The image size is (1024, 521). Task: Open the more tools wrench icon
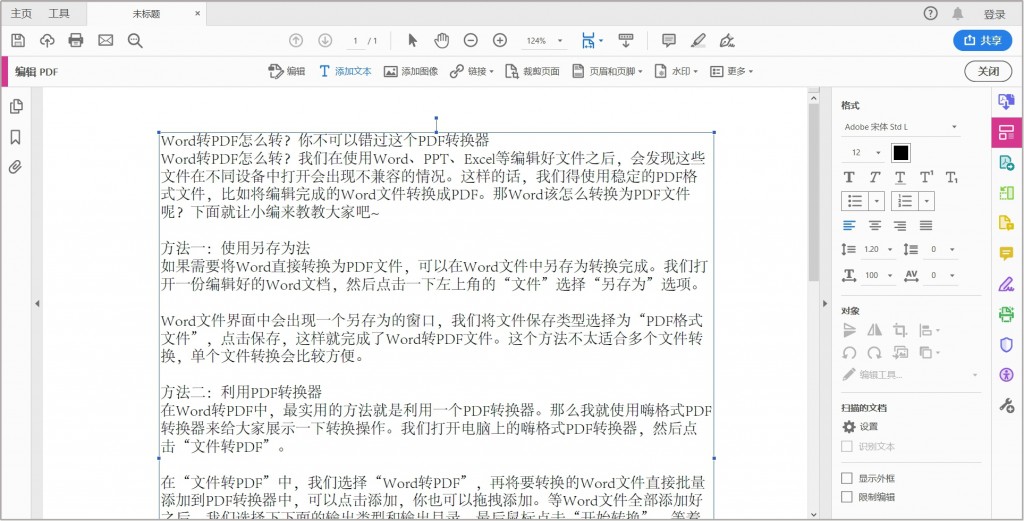tap(1007, 405)
